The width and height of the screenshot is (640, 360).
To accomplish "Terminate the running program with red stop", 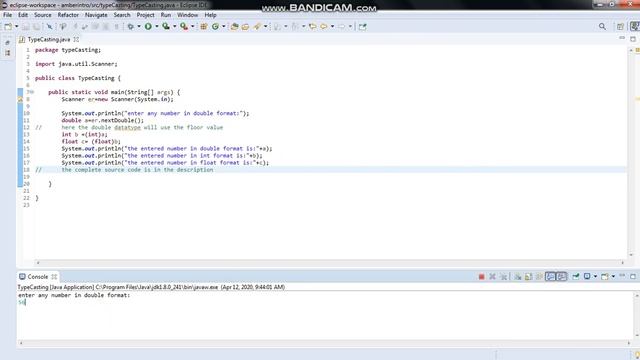I will tap(481, 277).
